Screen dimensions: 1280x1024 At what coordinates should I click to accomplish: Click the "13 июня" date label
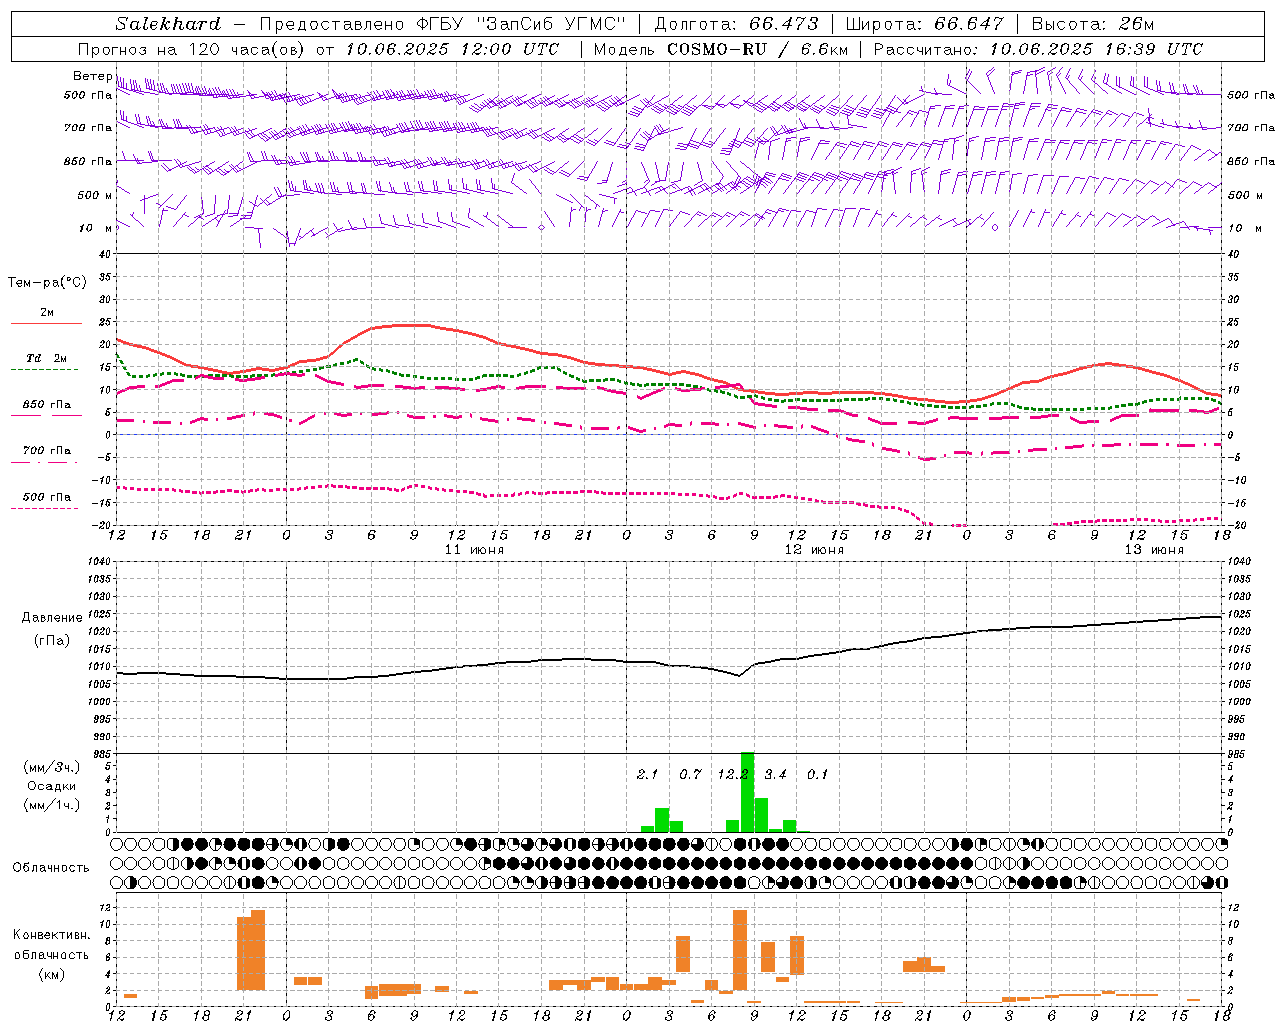pos(1154,550)
